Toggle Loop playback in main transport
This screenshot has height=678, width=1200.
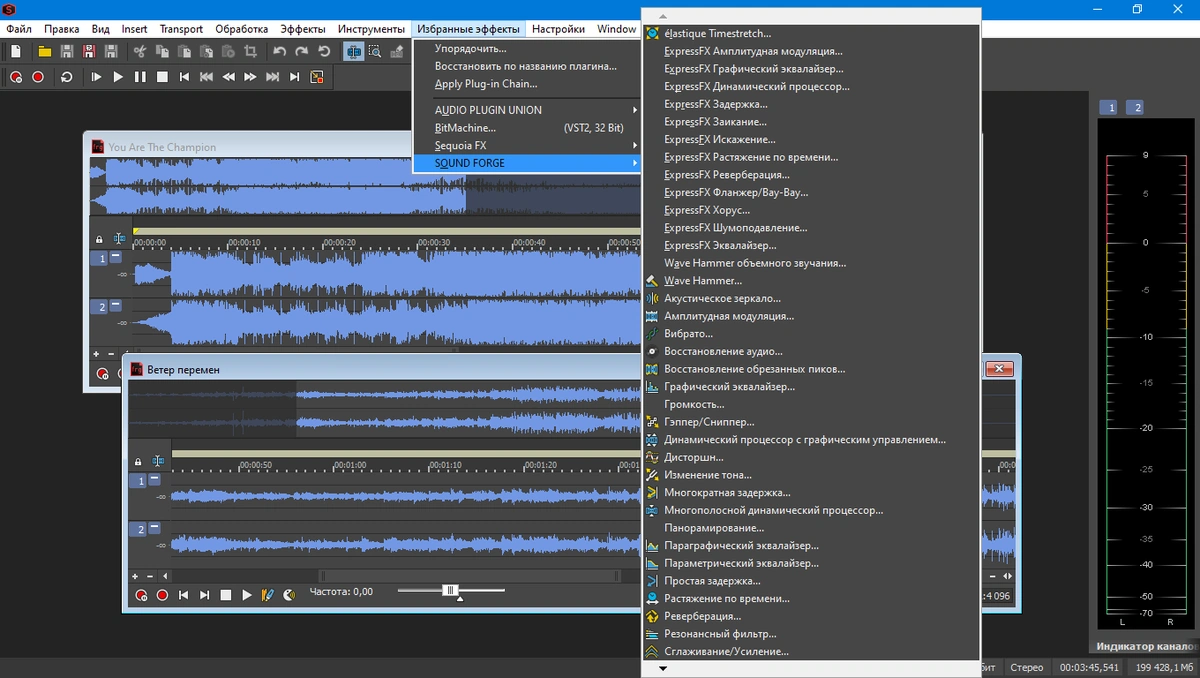tap(67, 77)
